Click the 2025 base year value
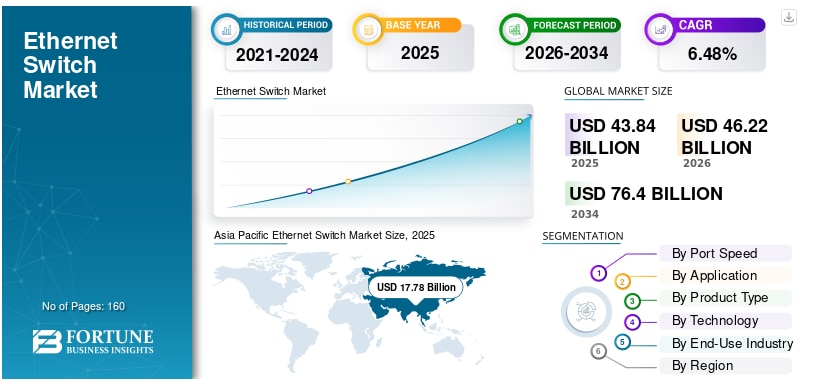 point(420,53)
